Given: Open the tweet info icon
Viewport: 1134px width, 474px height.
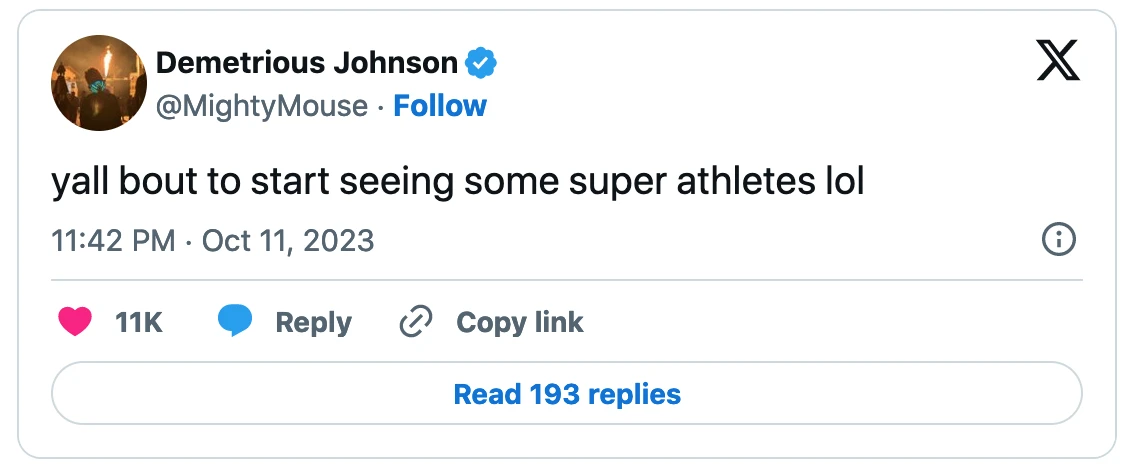Looking at the screenshot, I should tap(1058, 240).
